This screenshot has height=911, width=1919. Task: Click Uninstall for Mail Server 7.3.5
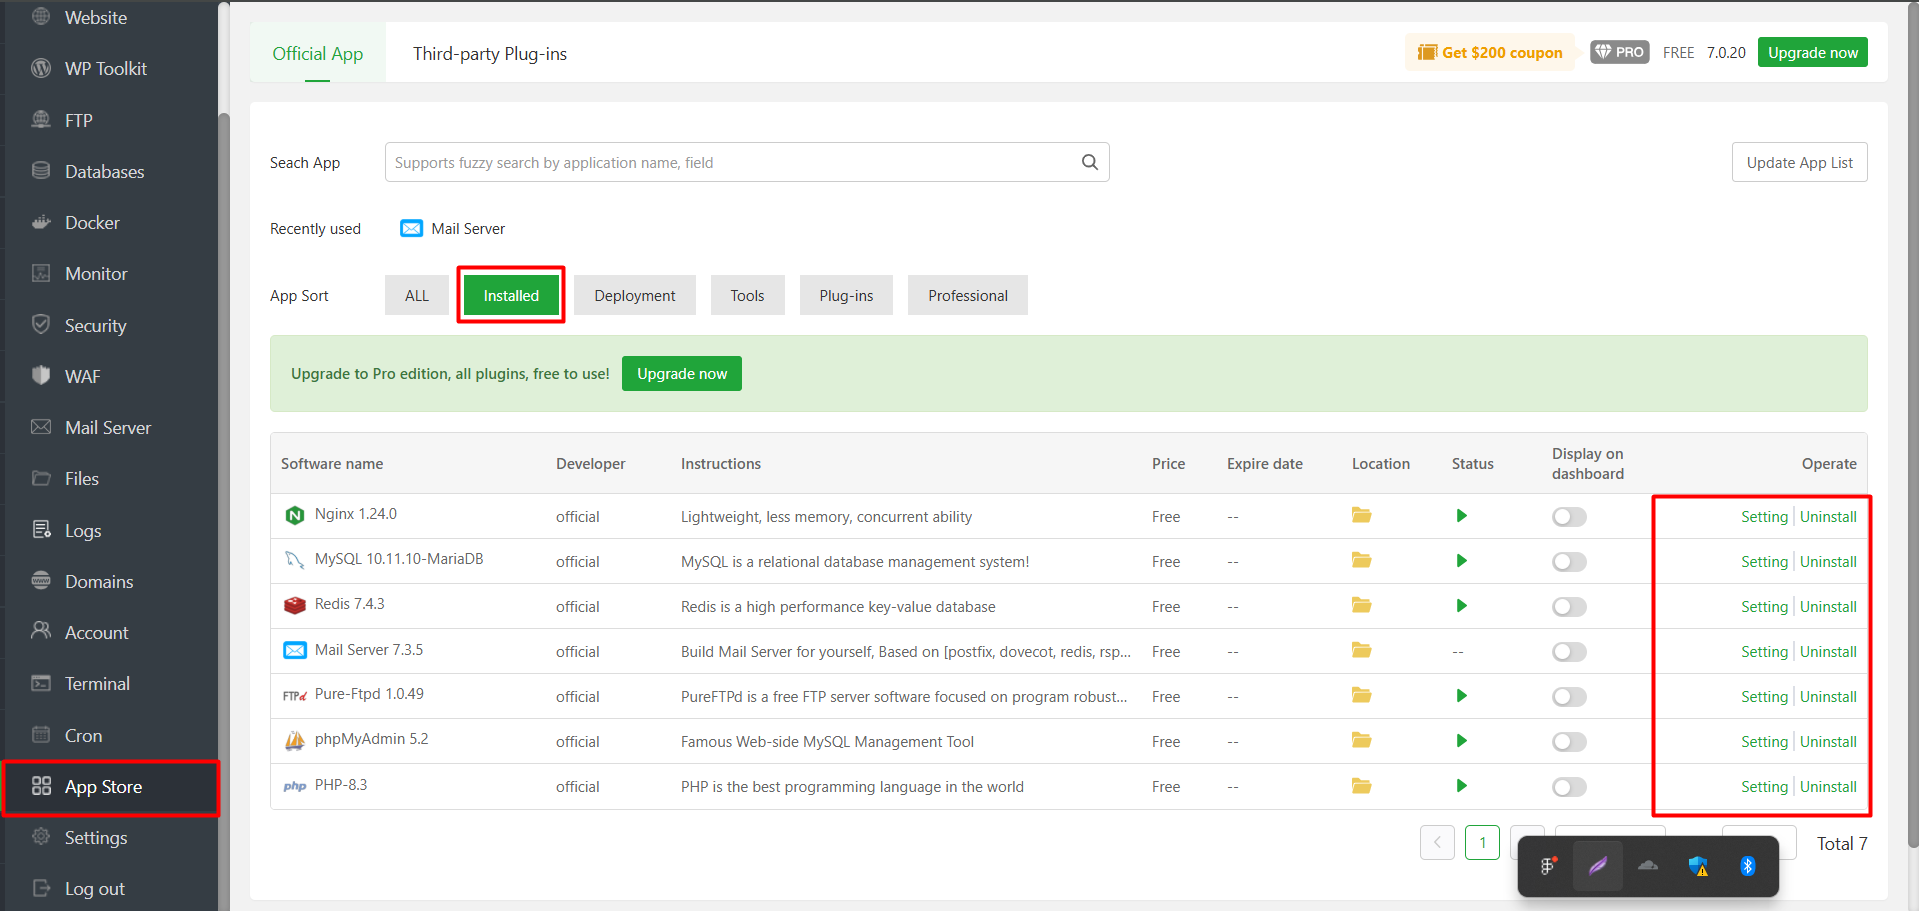pyautogui.click(x=1827, y=652)
